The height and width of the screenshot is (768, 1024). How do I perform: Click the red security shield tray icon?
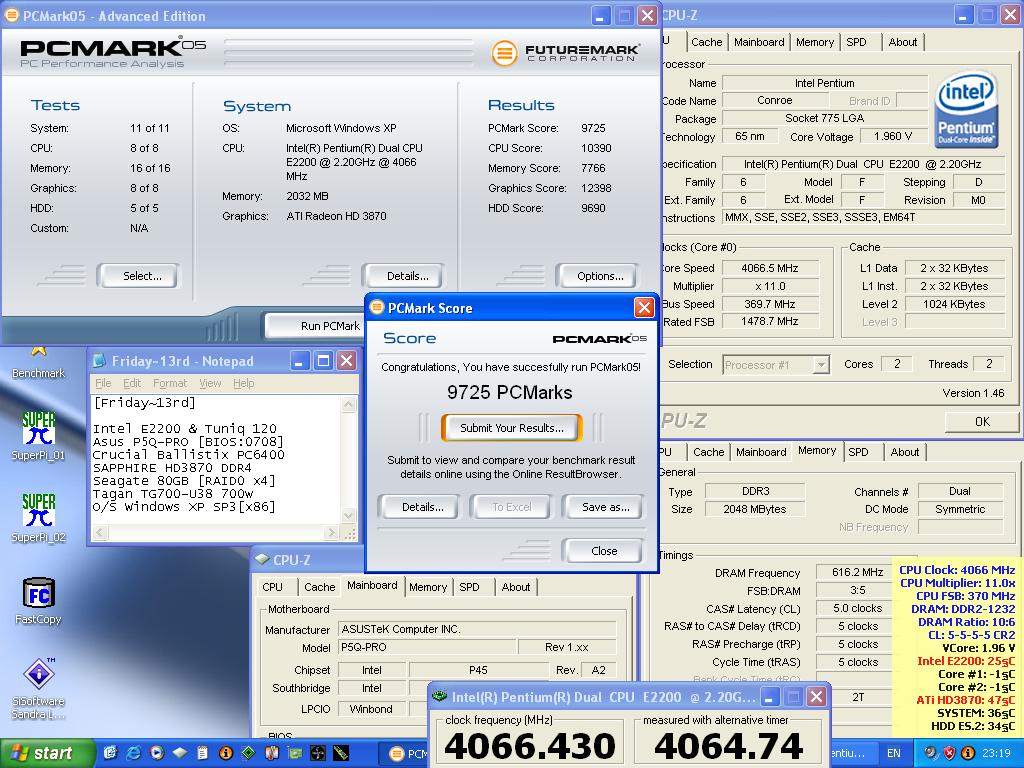(x=950, y=753)
